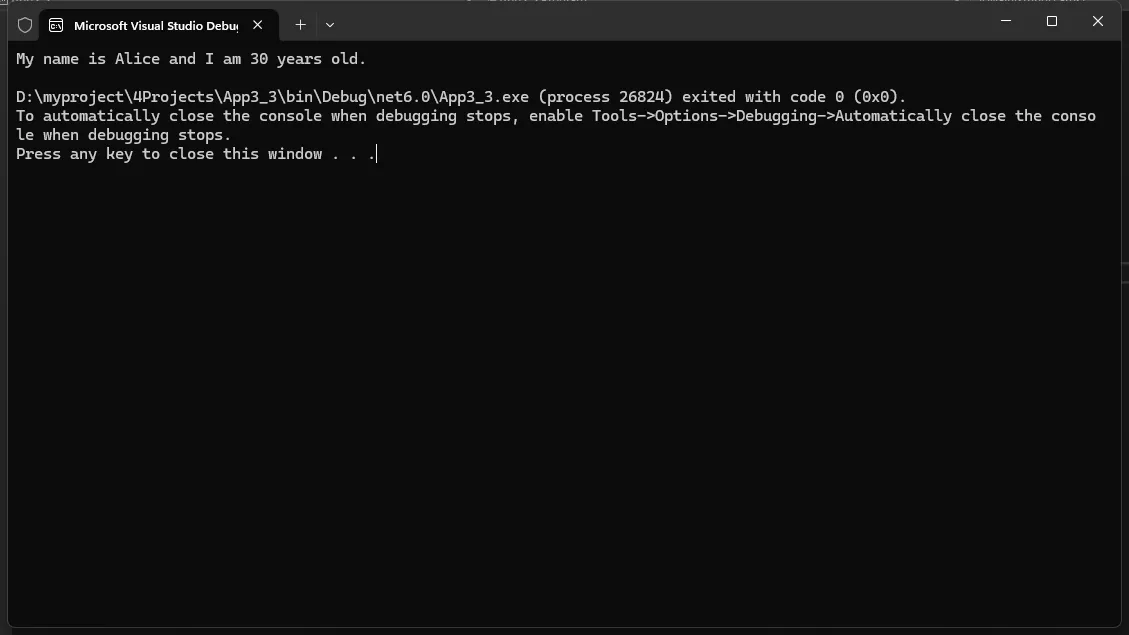Click the empty title bar area beside tabs
This screenshot has width=1129, height=635.
tap(662, 22)
